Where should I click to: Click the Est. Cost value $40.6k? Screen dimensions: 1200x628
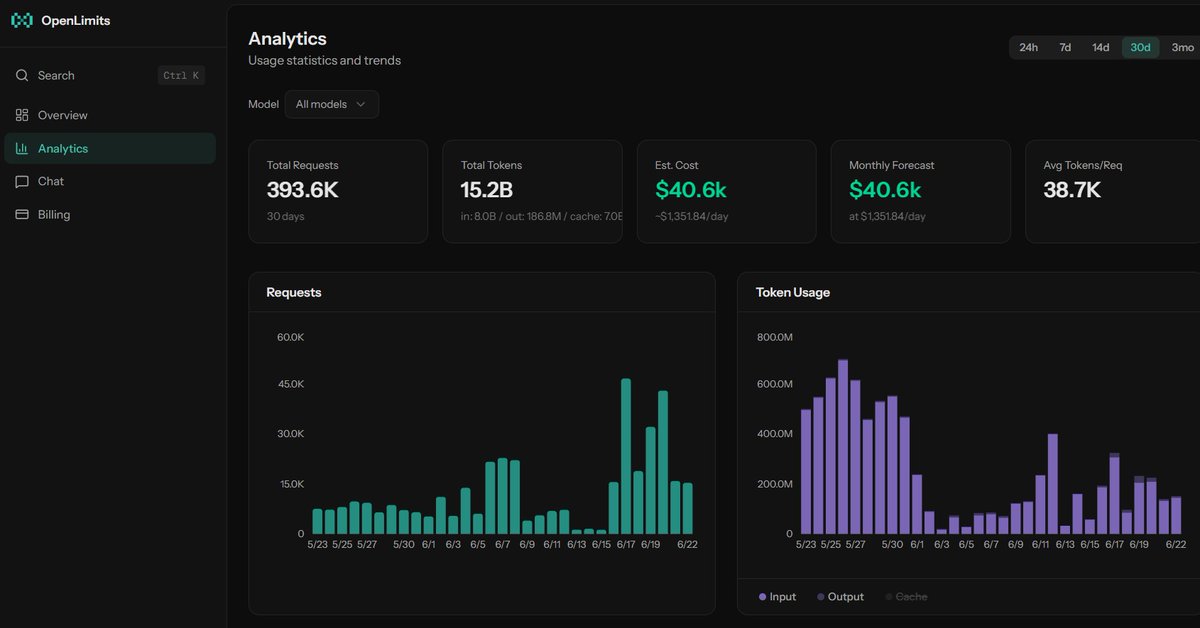tap(691, 189)
